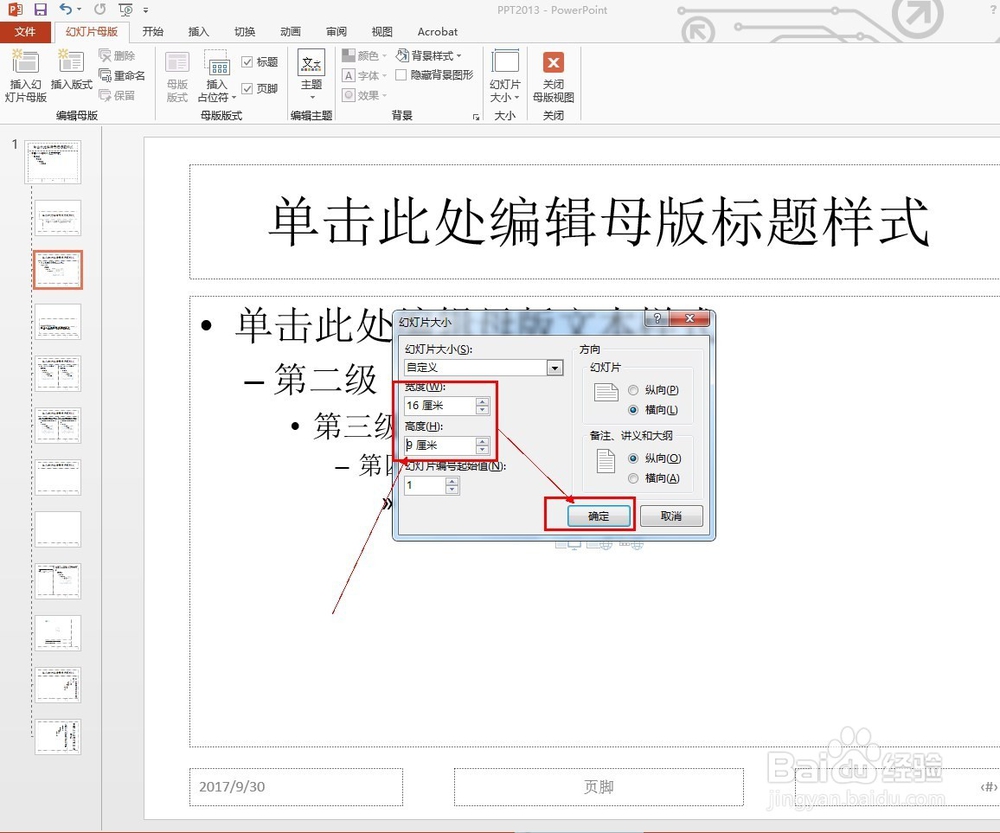Click the width field showing 16 厘米
1000x833 pixels.
click(x=440, y=405)
